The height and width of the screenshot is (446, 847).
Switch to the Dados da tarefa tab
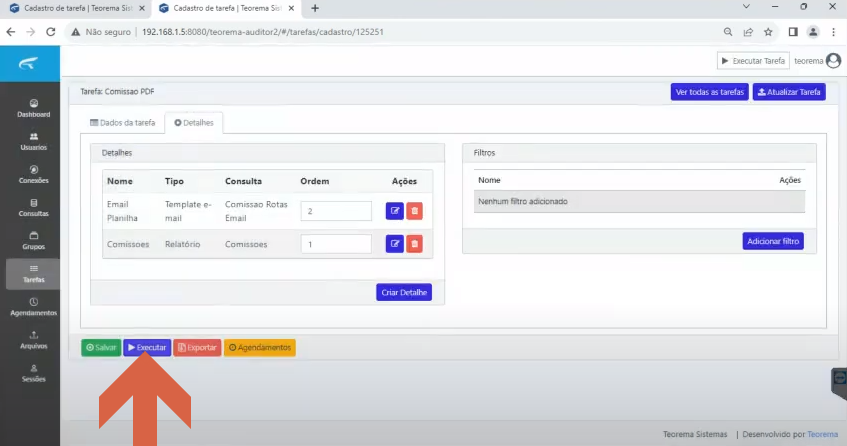pos(123,123)
